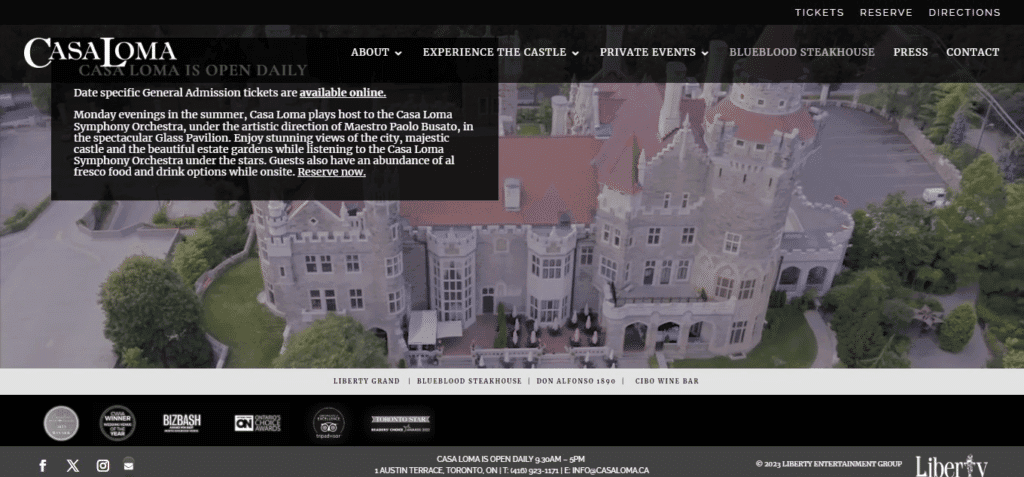Click the Liberty Entertainment Group logo
The height and width of the screenshot is (477, 1024).
(x=952, y=465)
